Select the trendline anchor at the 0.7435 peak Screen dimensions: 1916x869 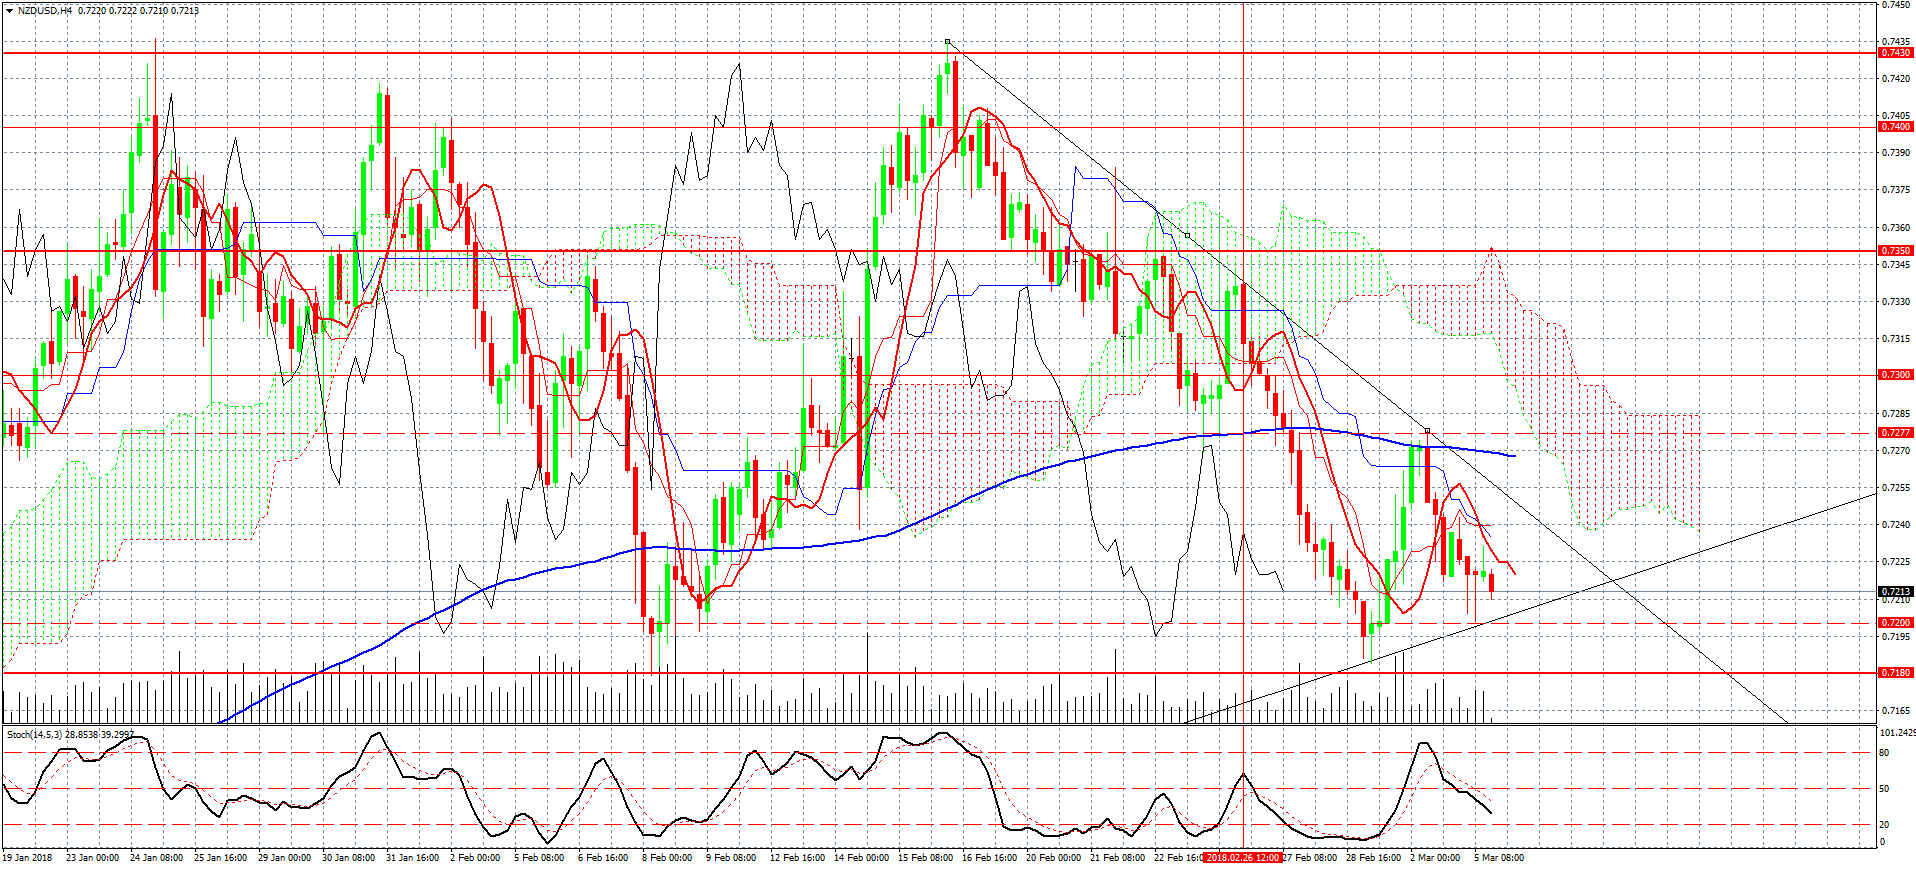coord(947,42)
